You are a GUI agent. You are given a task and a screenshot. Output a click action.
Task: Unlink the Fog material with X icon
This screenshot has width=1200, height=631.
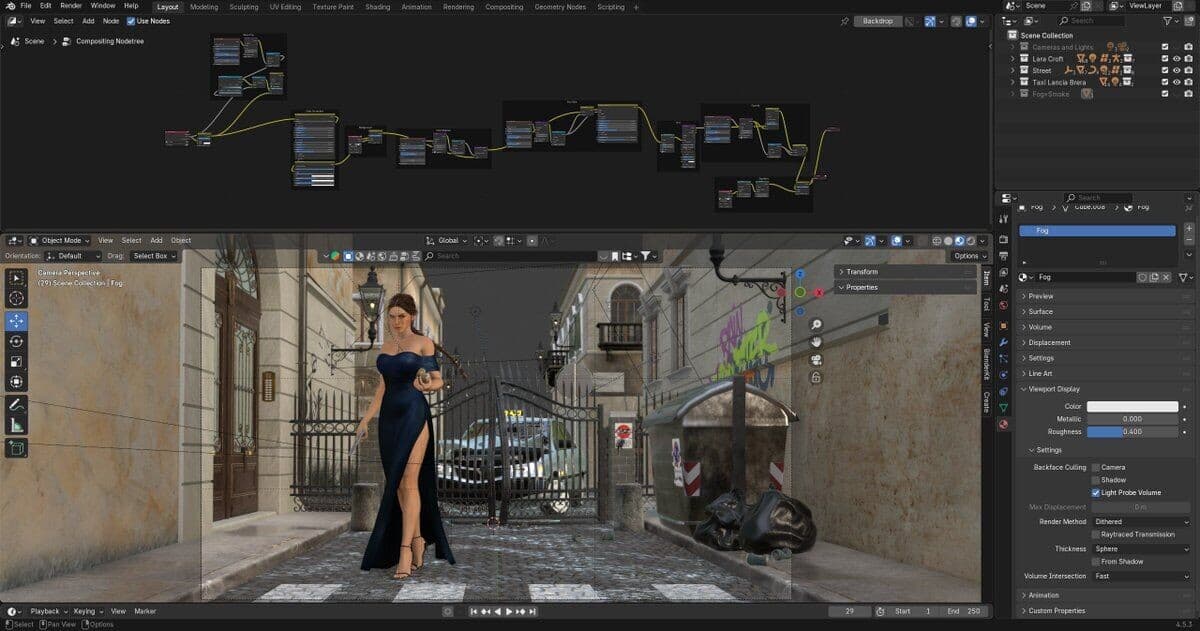(x=1166, y=277)
